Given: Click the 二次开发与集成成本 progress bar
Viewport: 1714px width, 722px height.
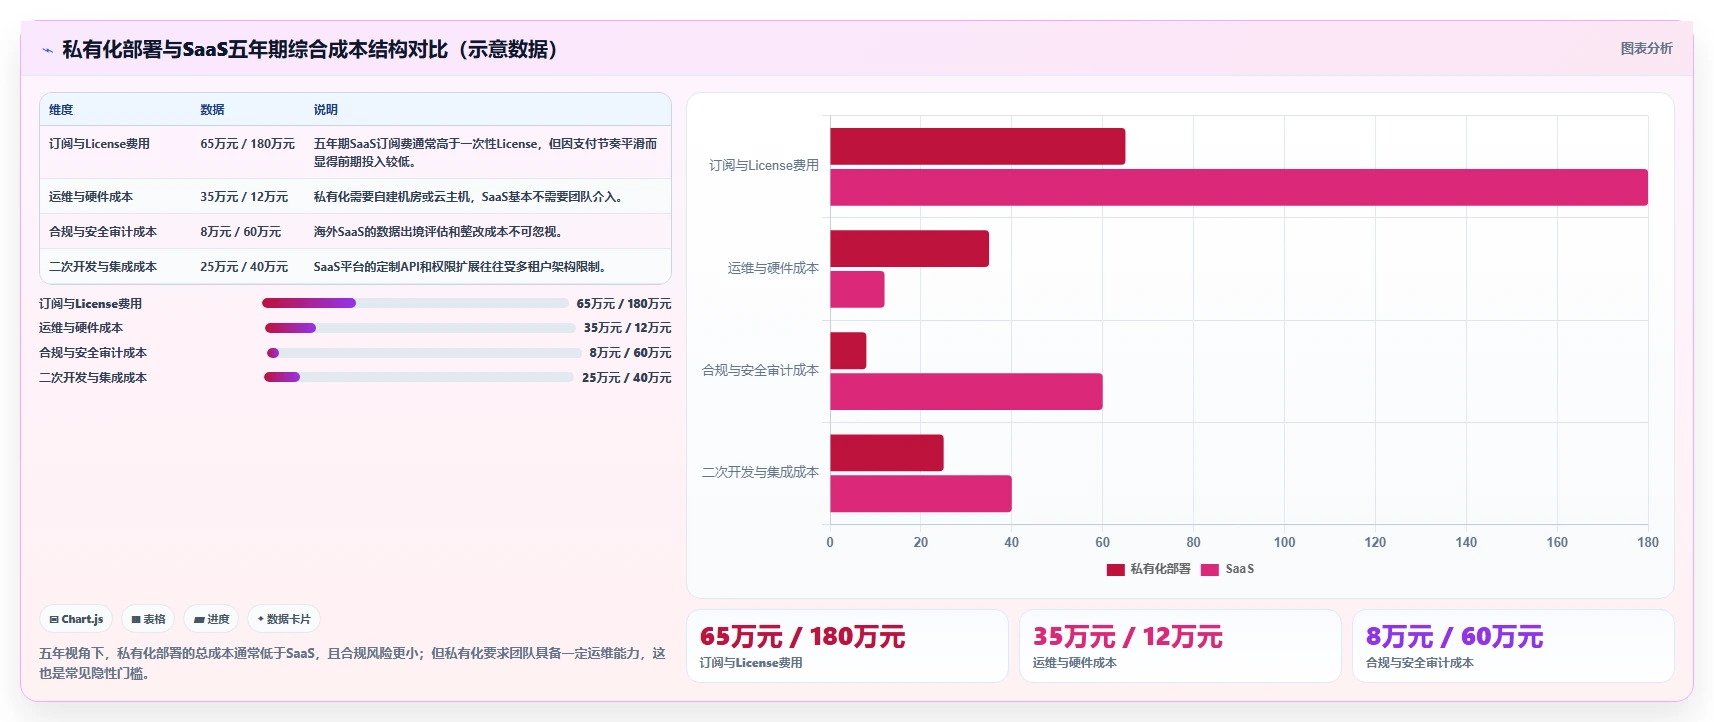Looking at the screenshot, I should pos(419,377).
